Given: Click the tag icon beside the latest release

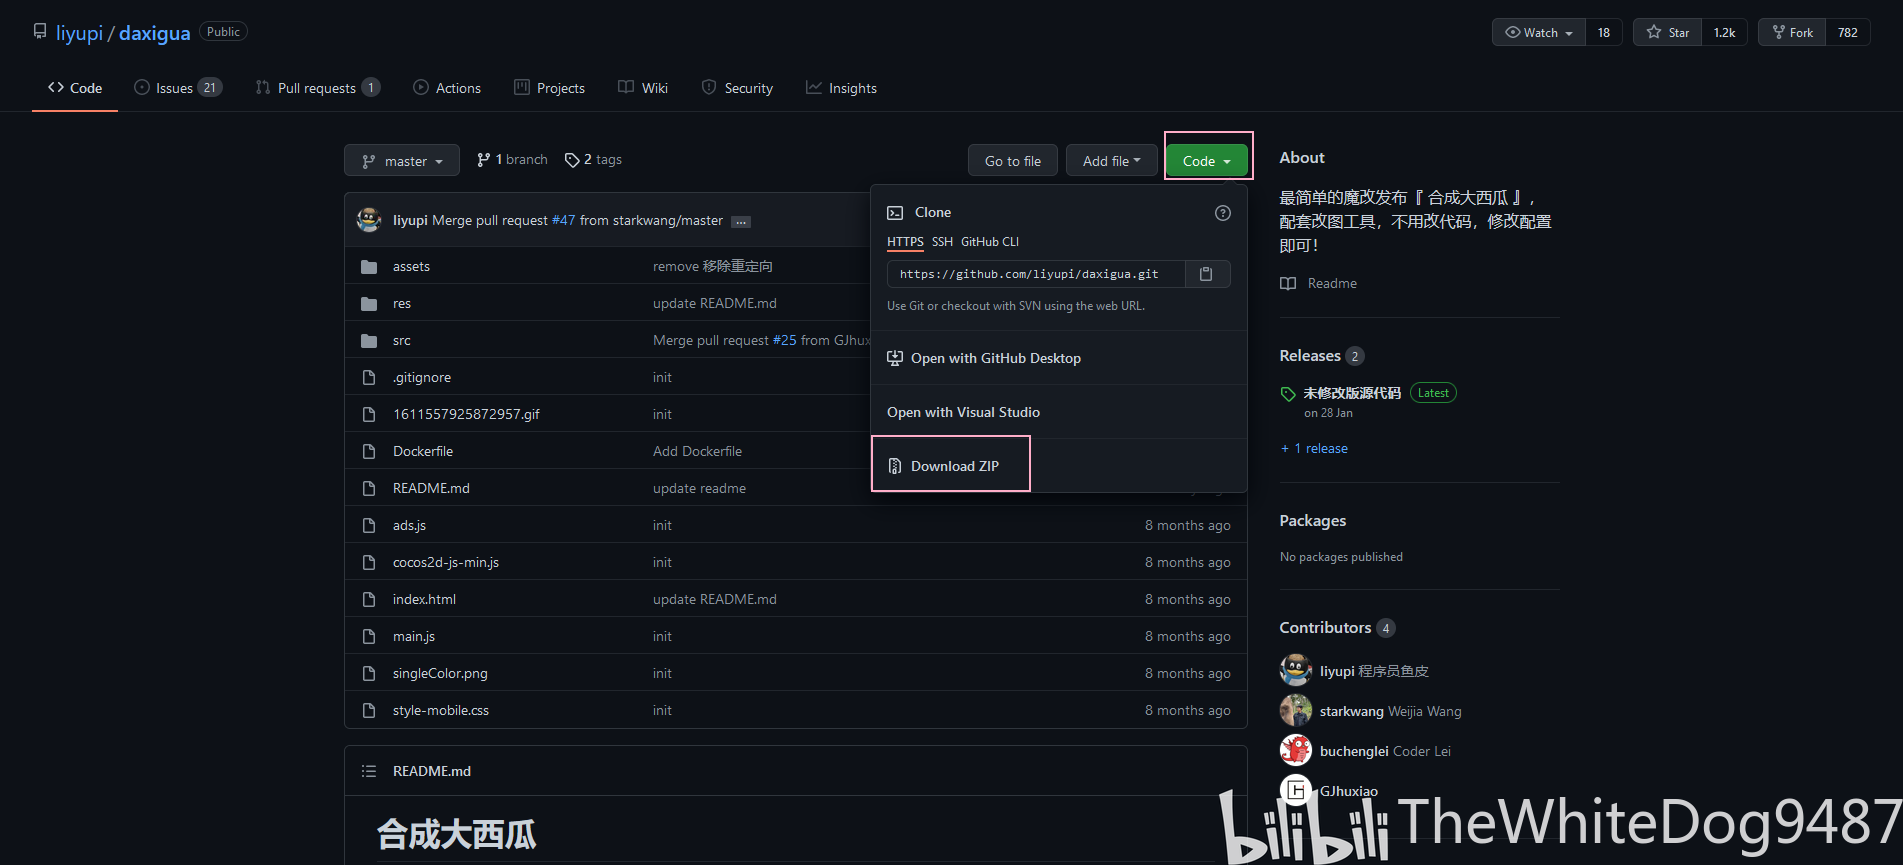Looking at the screenshot, I should click(1288, 394).
